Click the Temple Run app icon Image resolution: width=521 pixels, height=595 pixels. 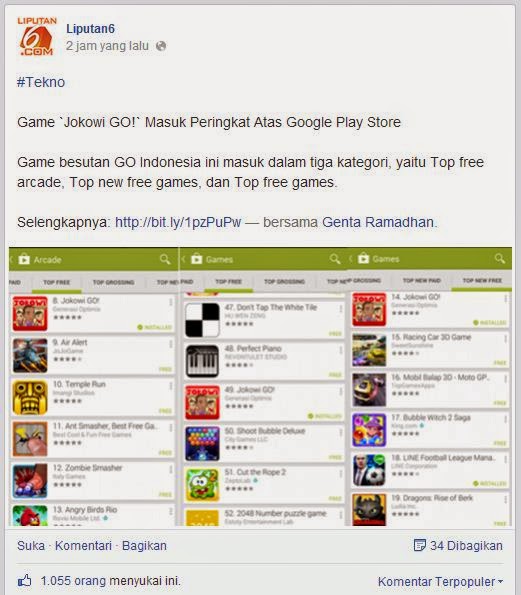tap(30, 397)
